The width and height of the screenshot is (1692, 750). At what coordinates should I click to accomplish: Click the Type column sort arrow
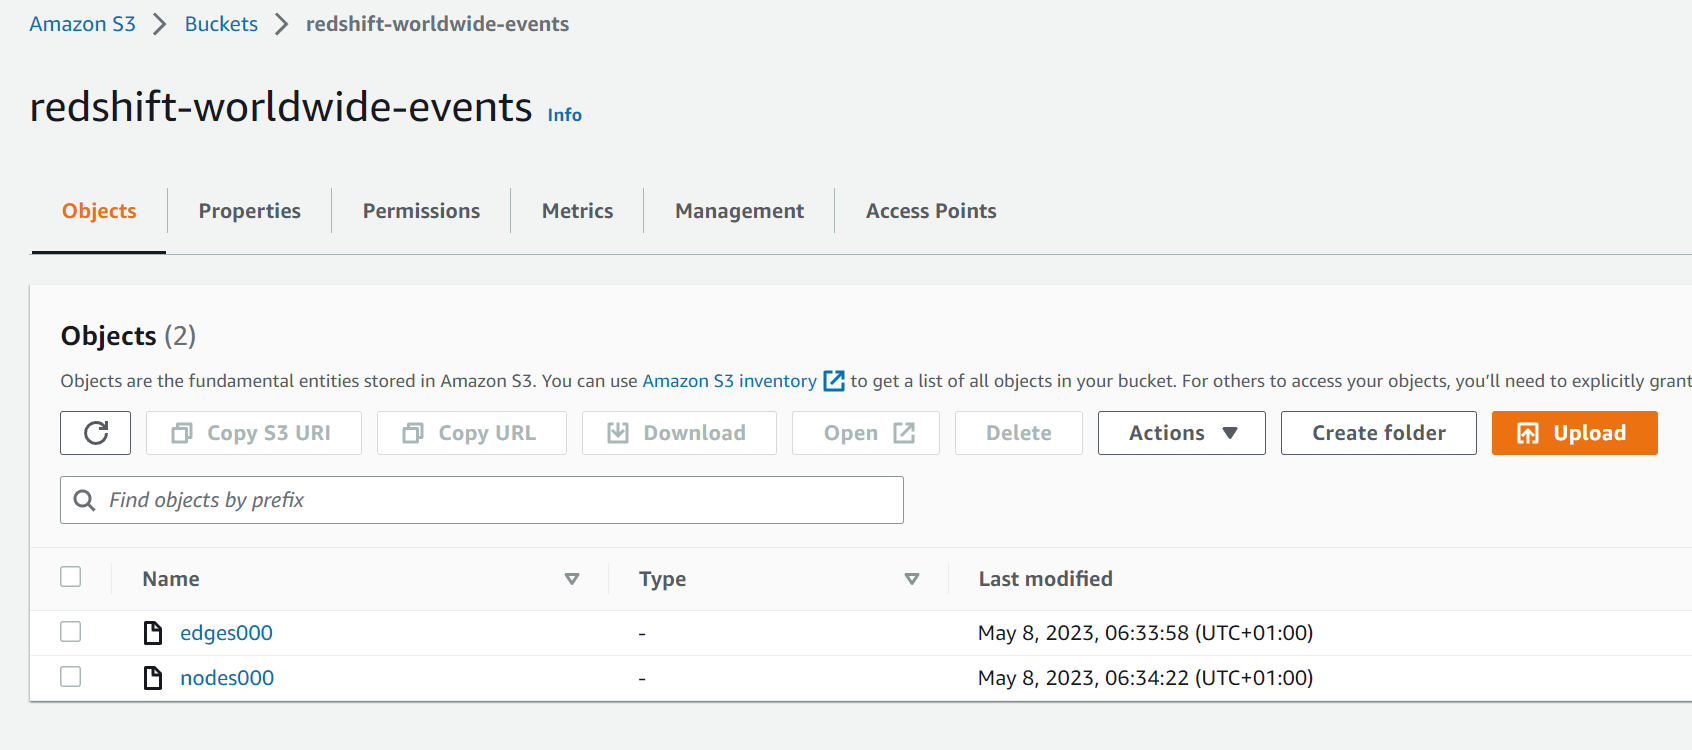(912, 579)
